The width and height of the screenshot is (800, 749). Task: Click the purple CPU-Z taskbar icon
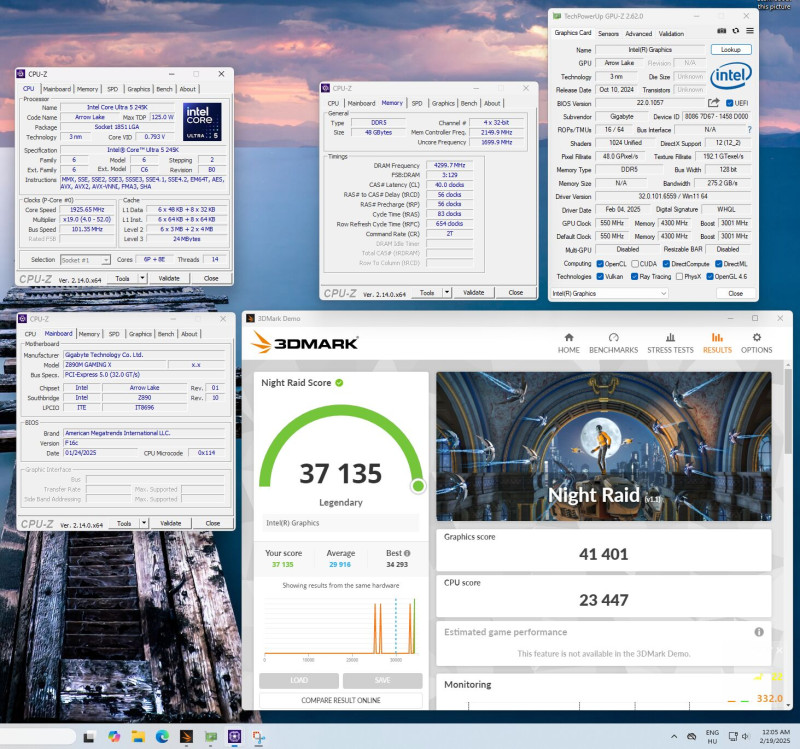(235, 737)
